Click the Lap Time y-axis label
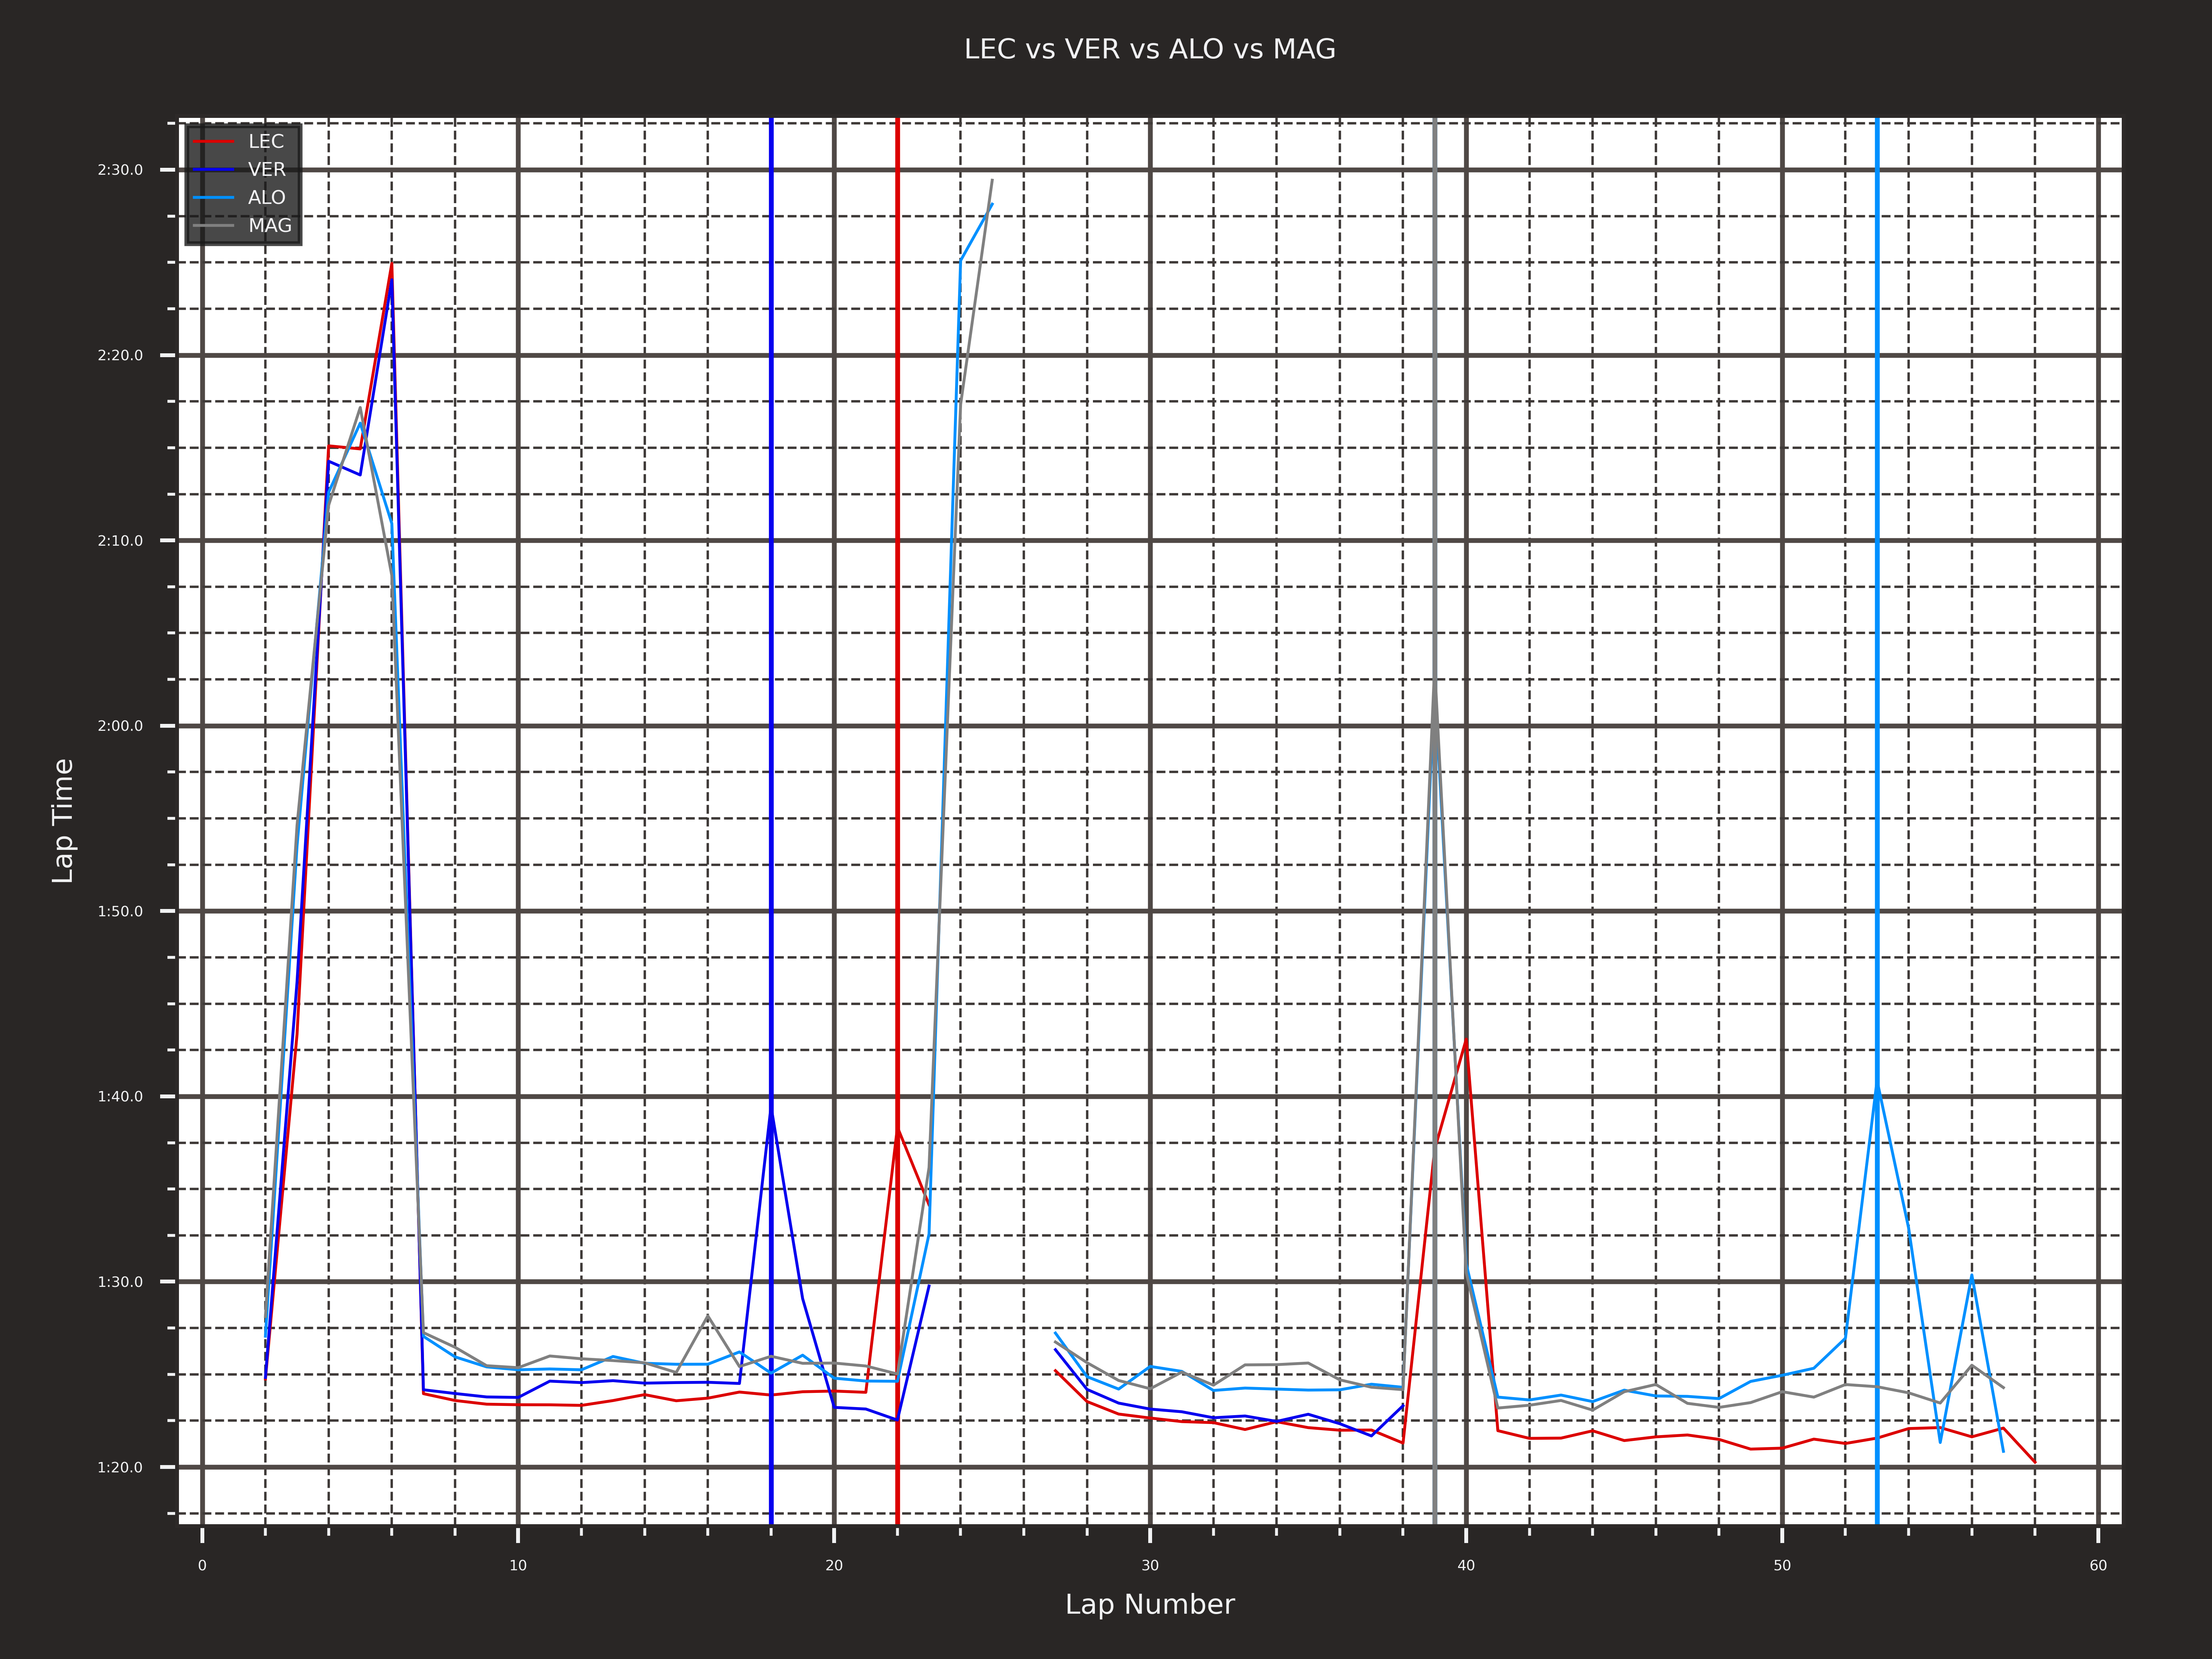 click(x=63, y=821)
